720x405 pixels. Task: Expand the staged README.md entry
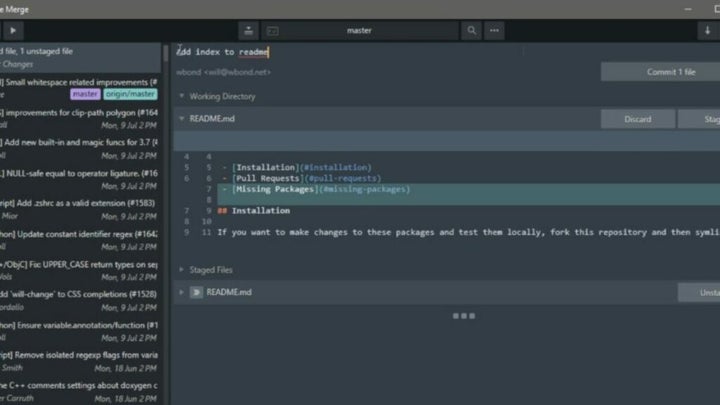181,292
